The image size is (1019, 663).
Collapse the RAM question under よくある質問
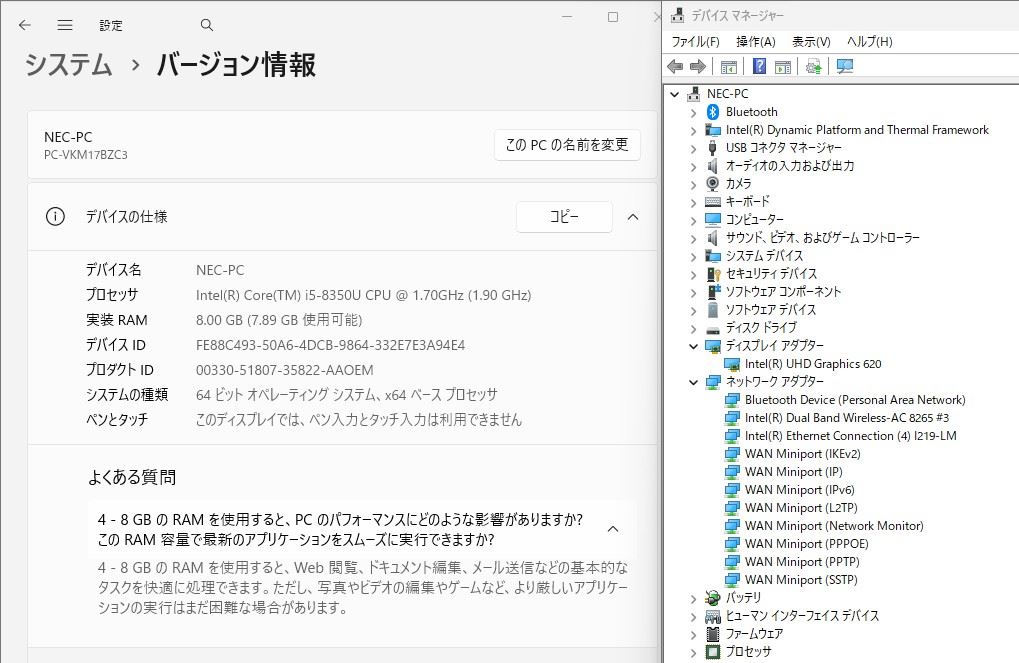point(613,529)
